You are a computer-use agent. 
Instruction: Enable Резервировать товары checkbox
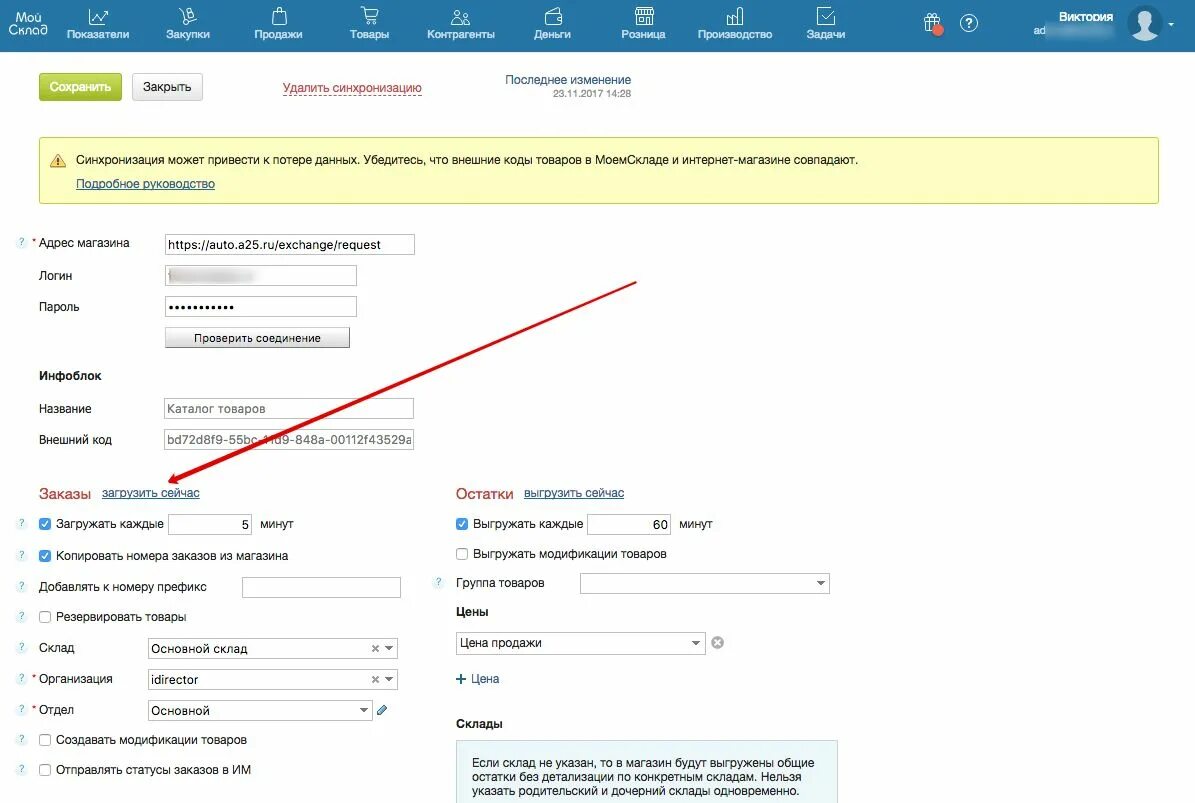click(45, 617)
